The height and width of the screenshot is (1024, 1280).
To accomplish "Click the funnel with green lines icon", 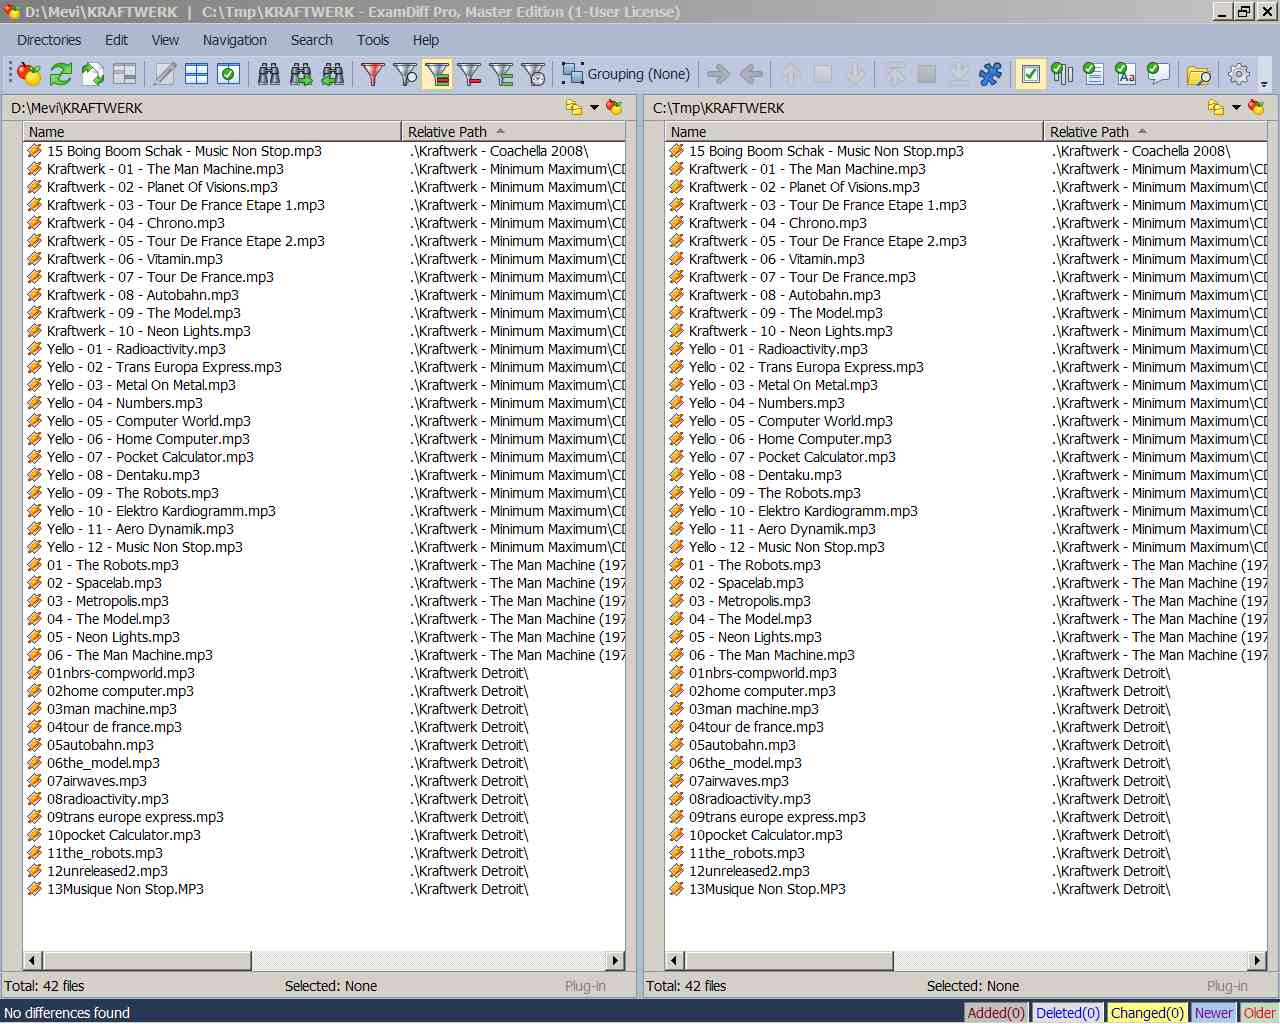I will 502,74.
